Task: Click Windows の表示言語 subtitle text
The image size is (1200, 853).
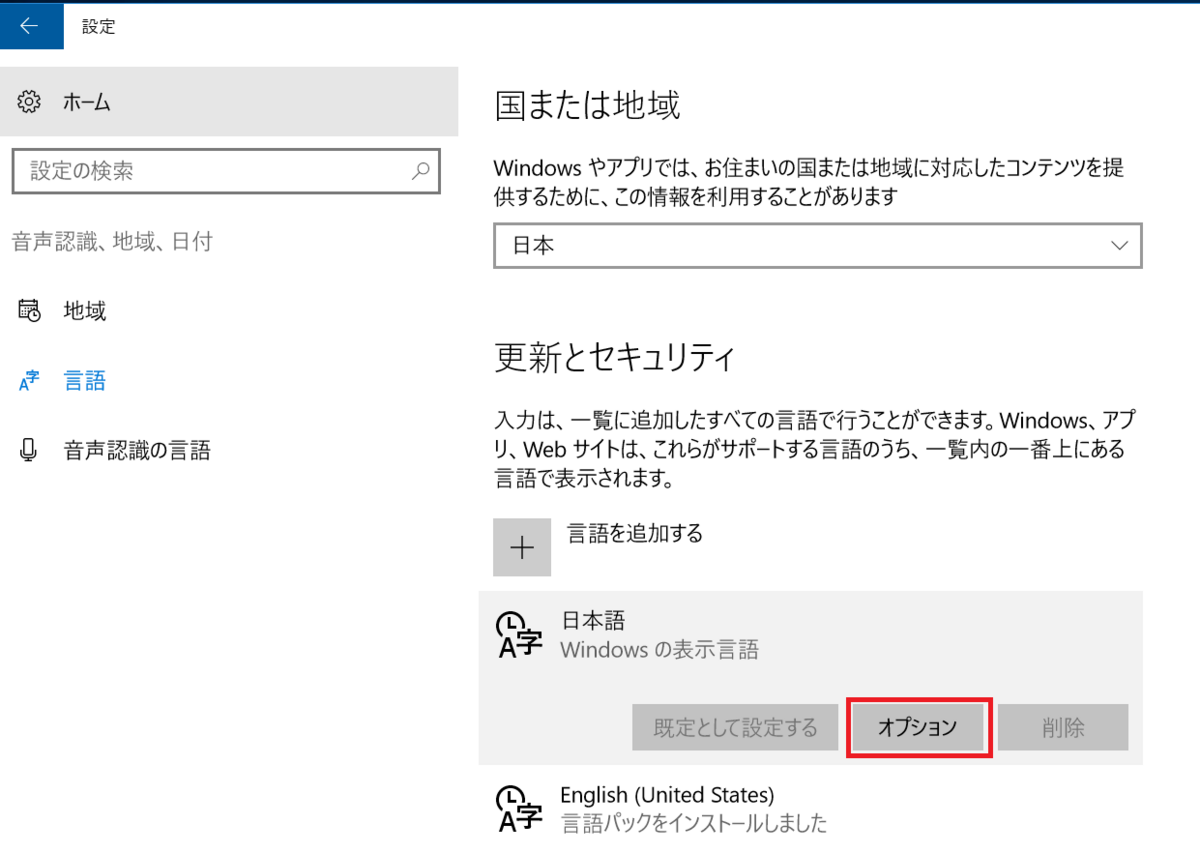Action: pos(659,650)
